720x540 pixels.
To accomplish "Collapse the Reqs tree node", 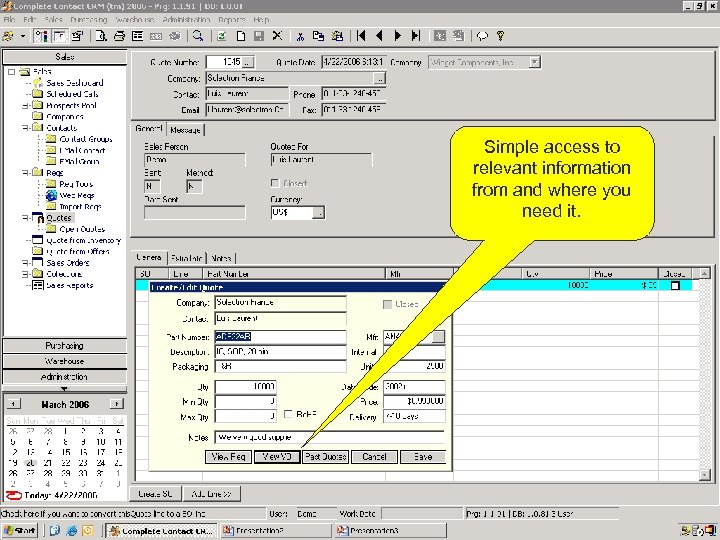I will point(25,173).
